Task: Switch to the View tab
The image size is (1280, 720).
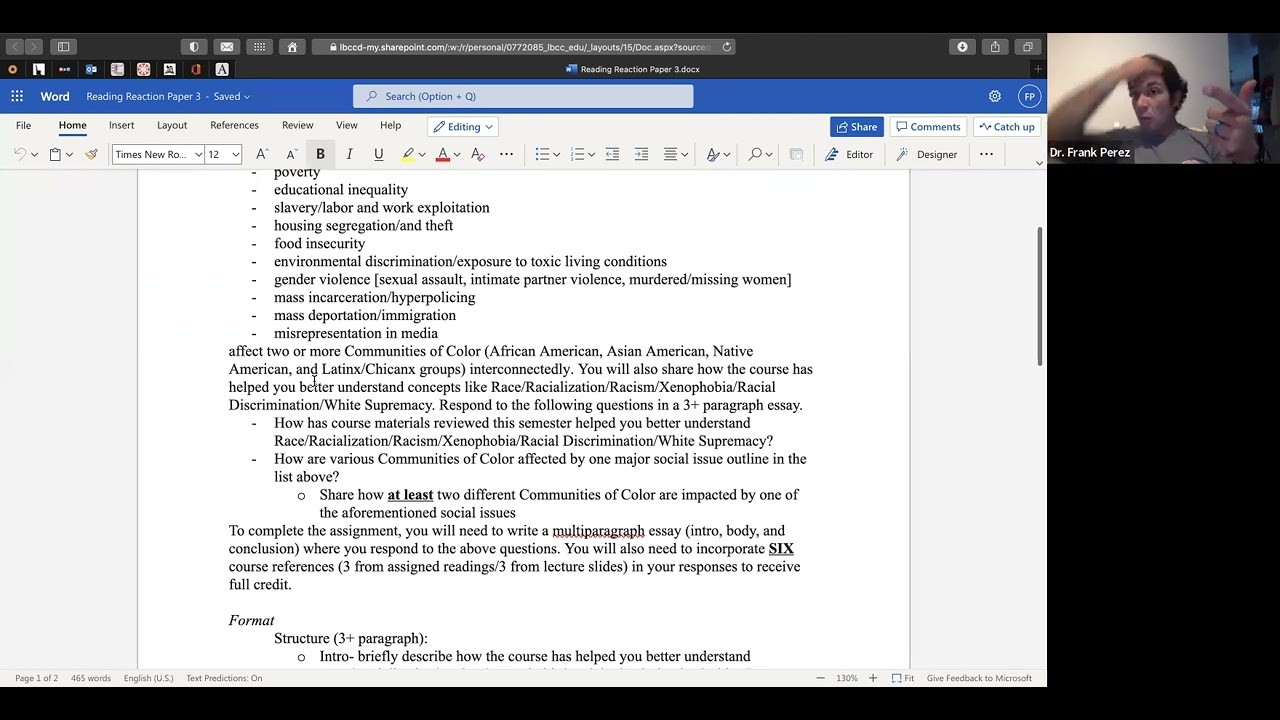Action: [347, 125]
